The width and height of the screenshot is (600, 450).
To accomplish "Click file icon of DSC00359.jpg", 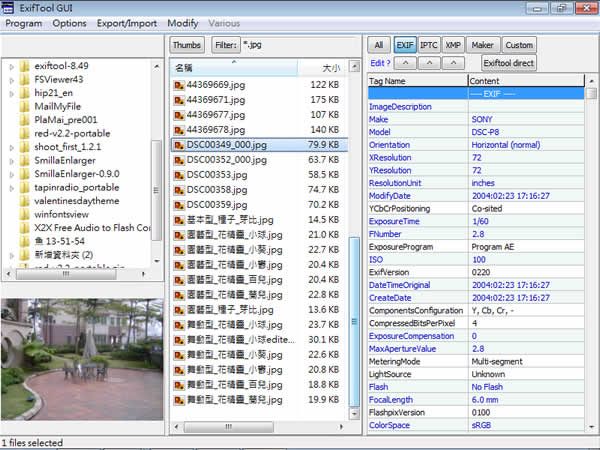I will 179,205.
